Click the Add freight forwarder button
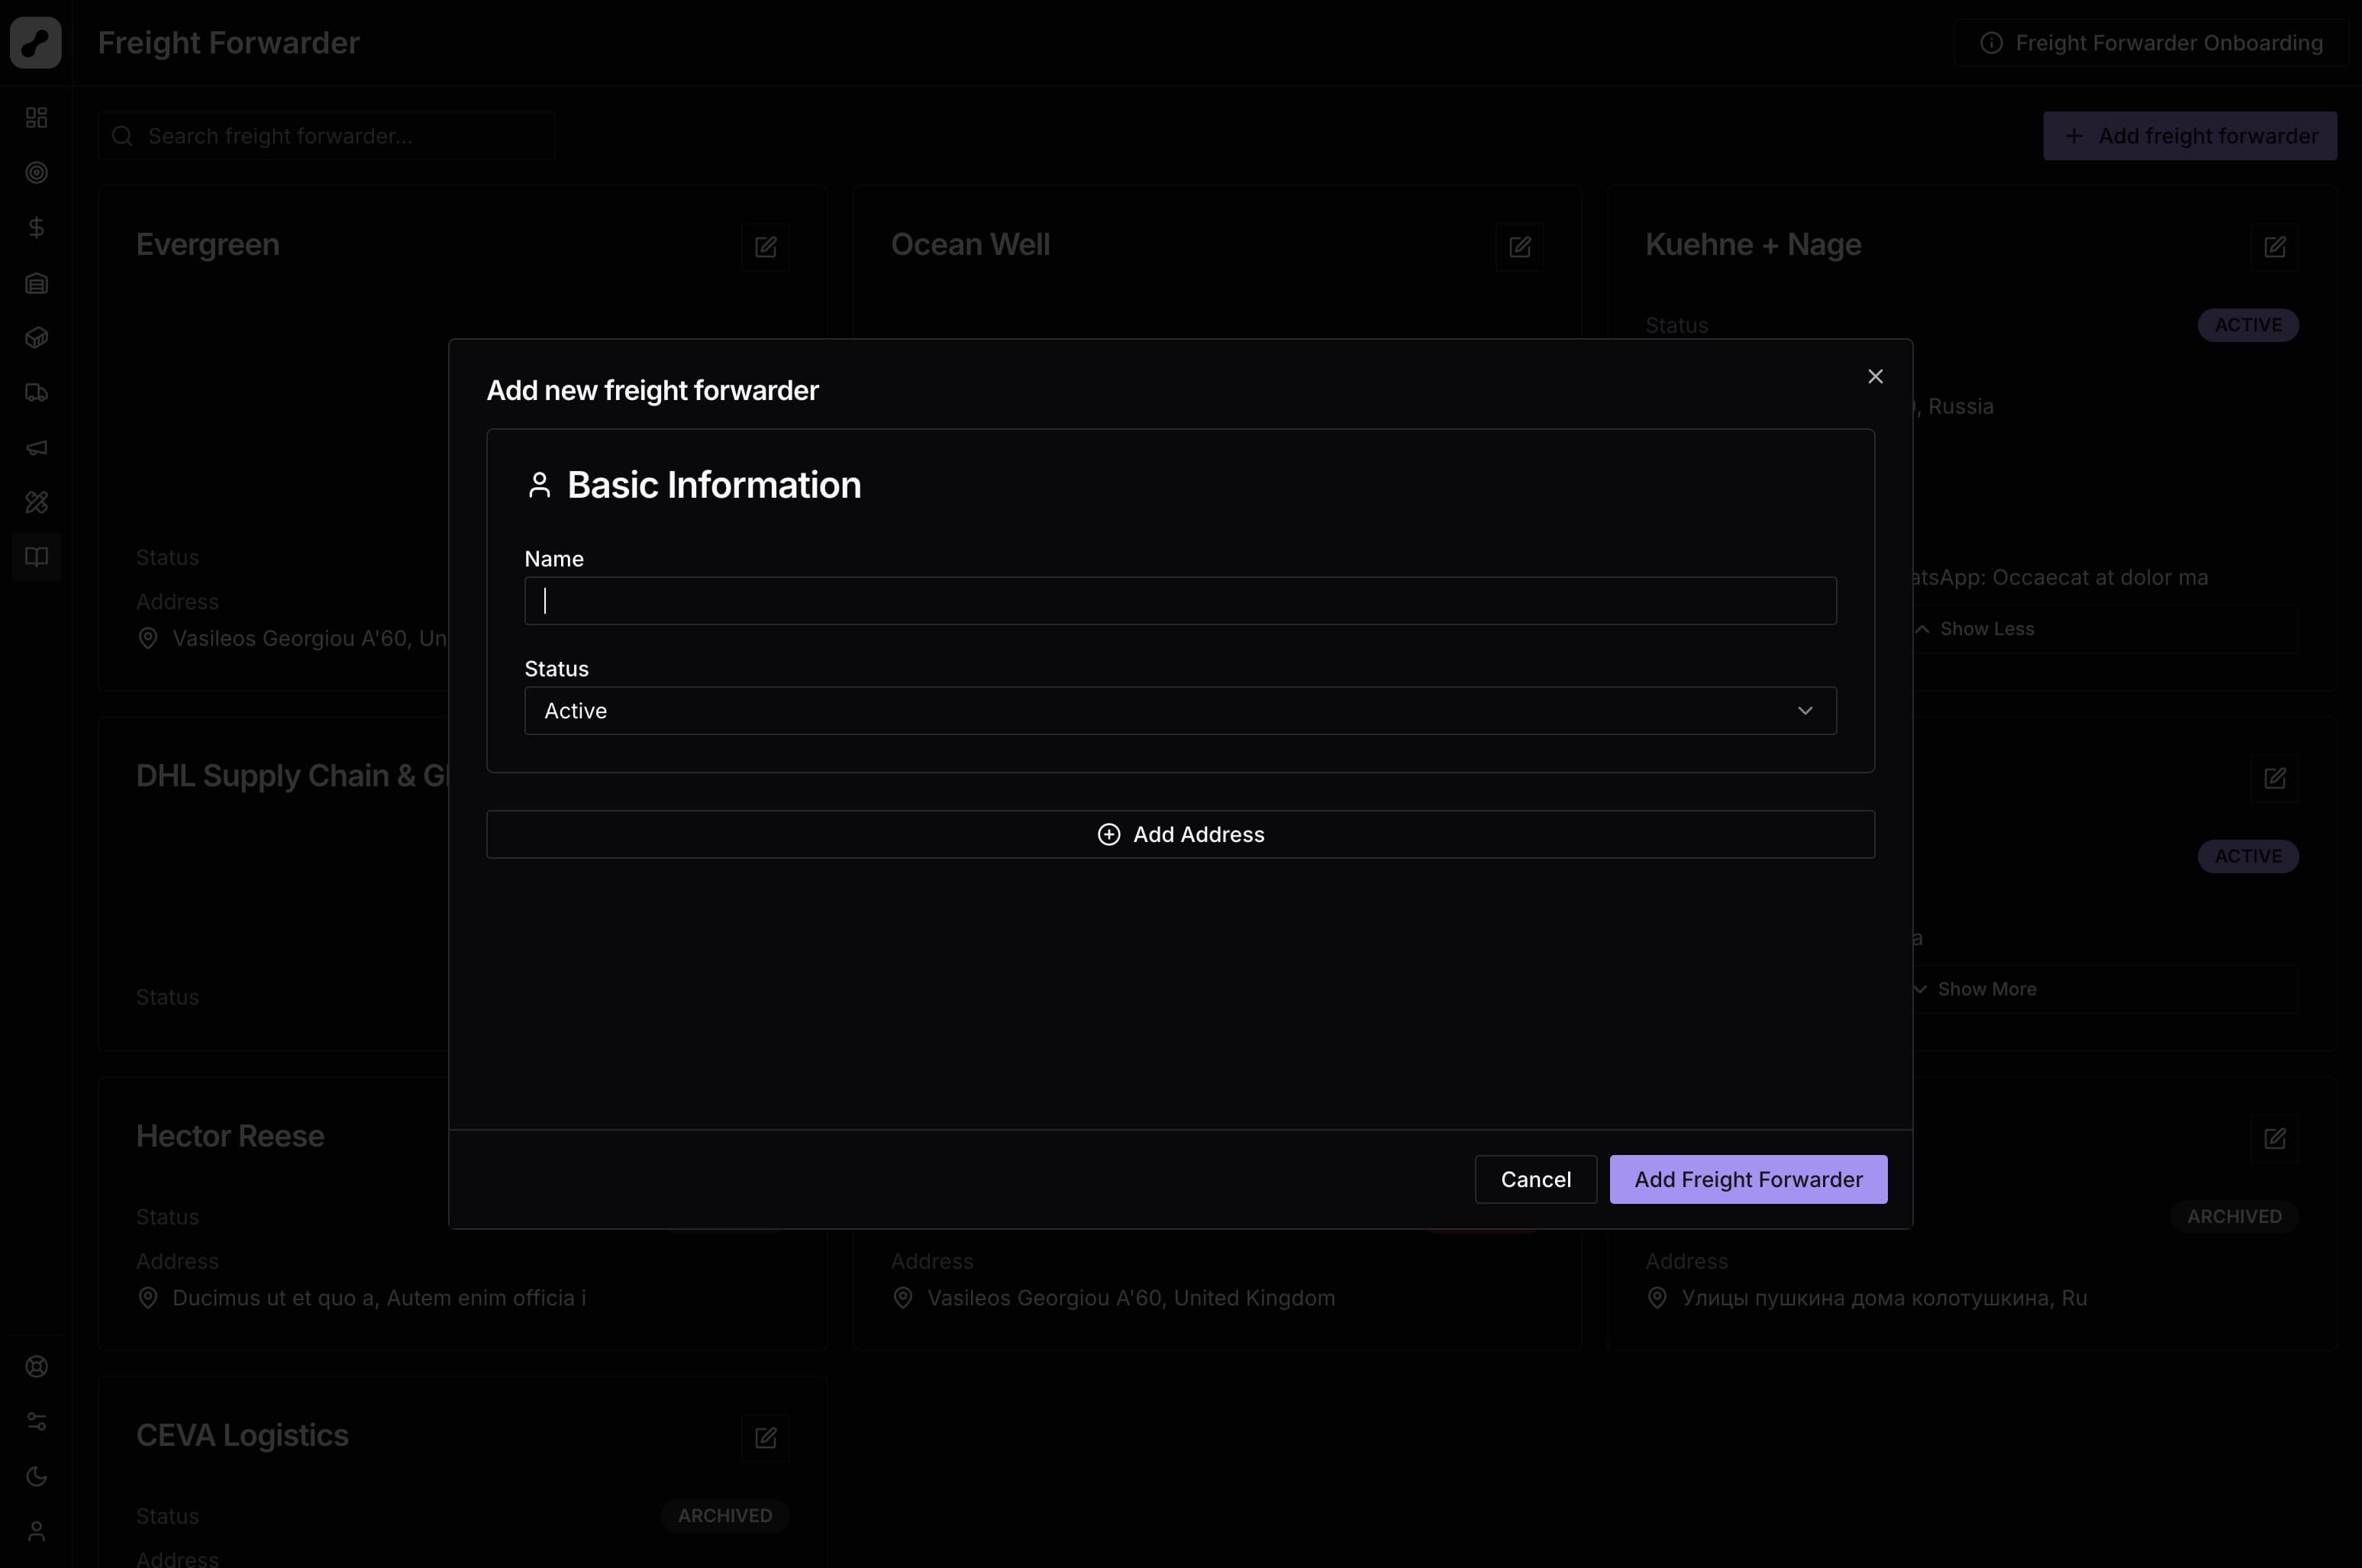Viewport: 2362px width, 1568px height. 2190,136
